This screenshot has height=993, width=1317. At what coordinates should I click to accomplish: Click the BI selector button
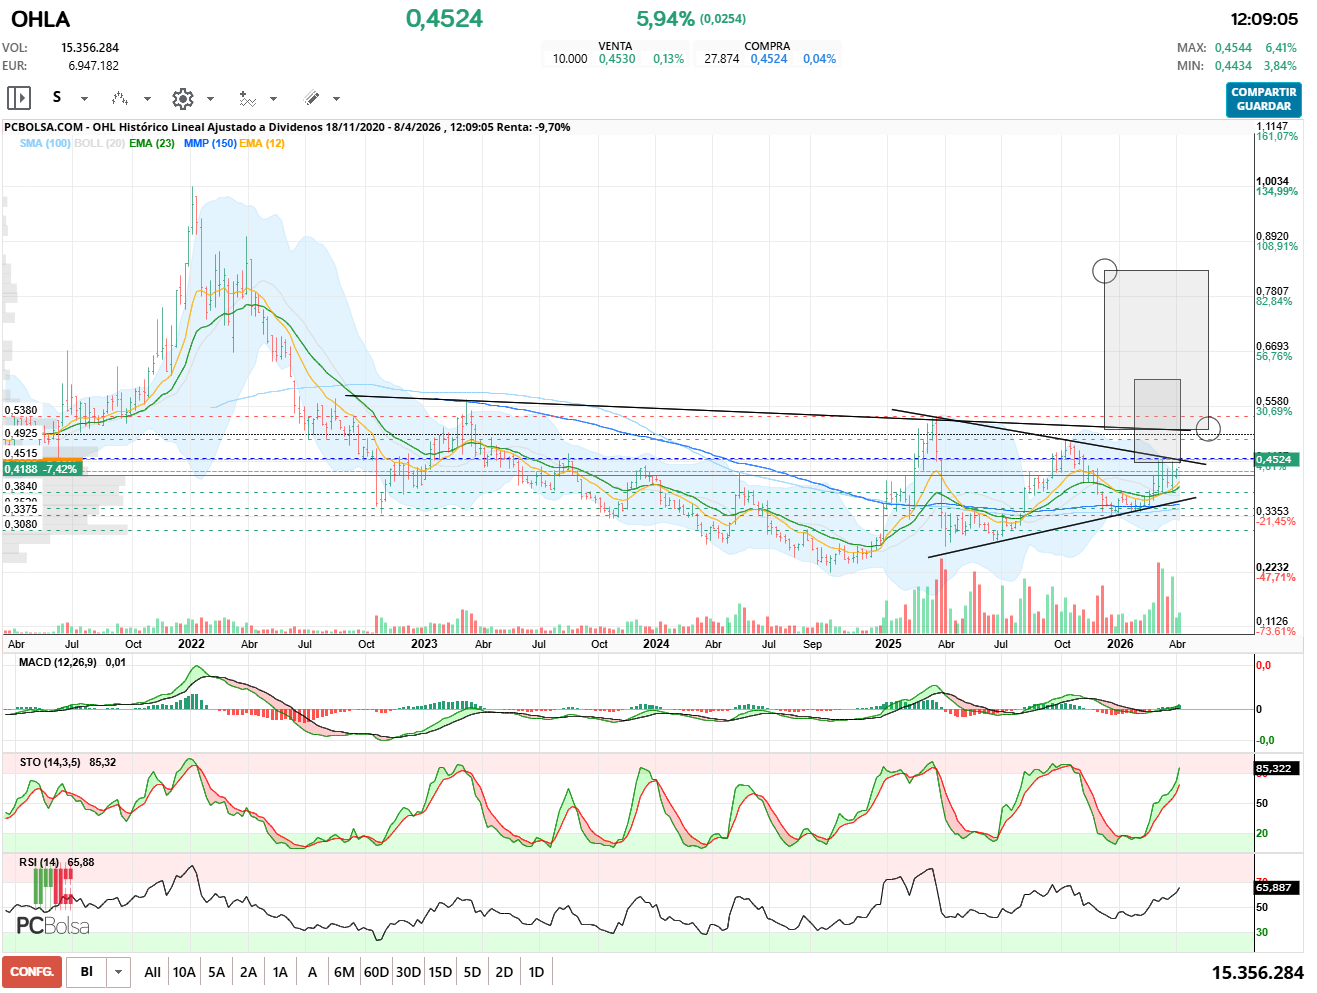pos(87,972)
